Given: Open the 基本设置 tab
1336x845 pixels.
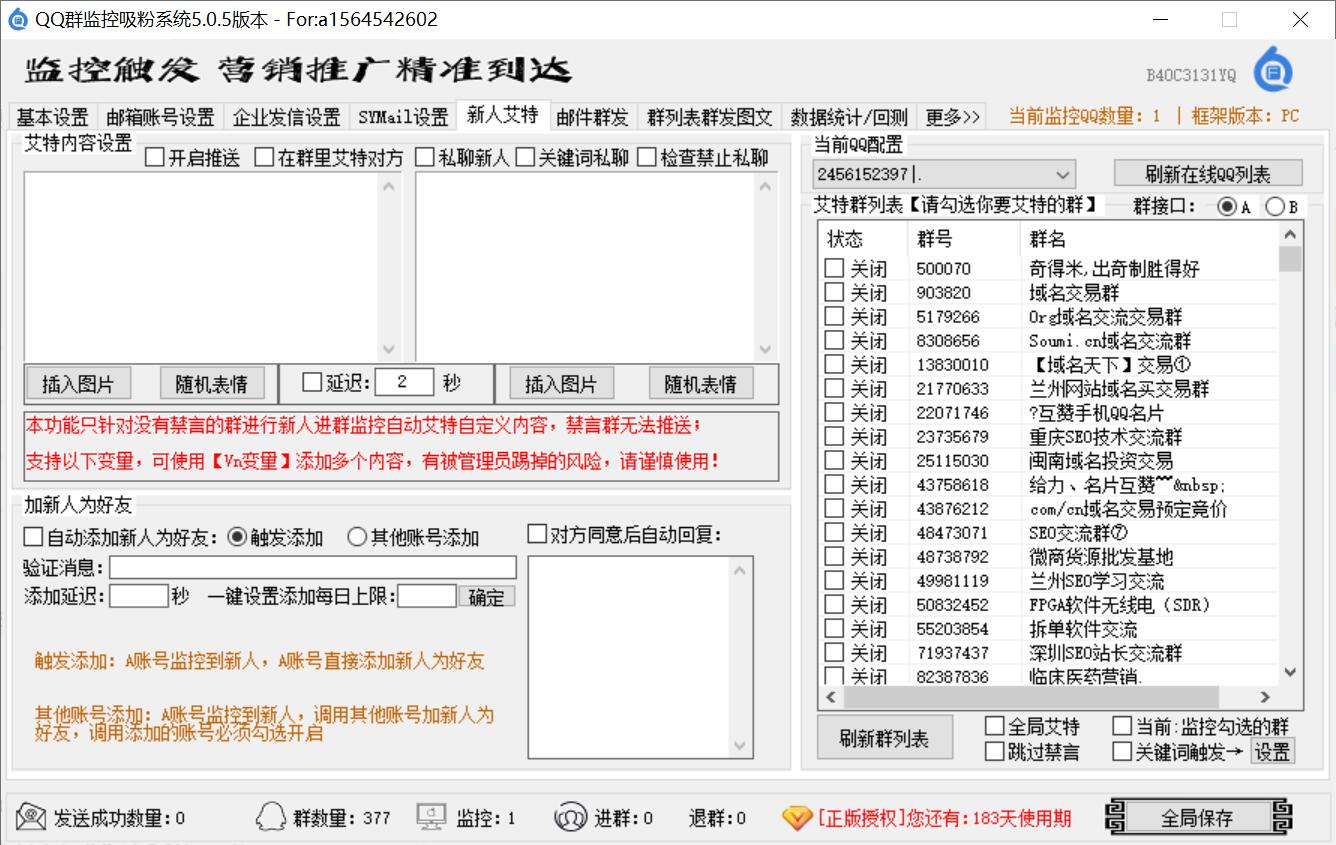Looking at the screenshot, I should (53, 117).
